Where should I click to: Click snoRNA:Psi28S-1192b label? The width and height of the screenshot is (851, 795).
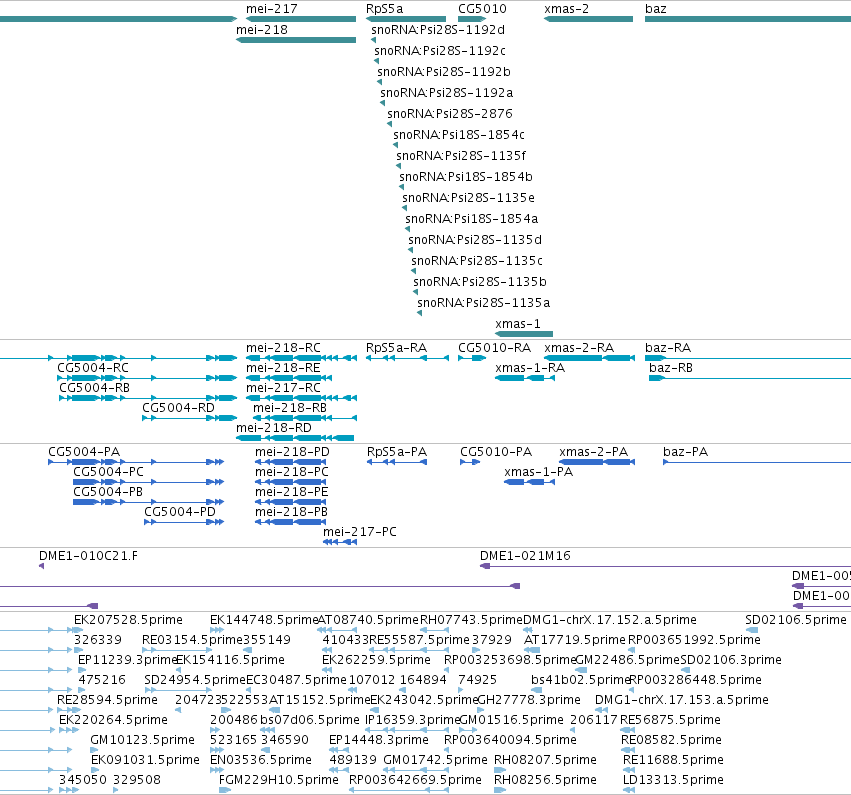coord(443,72)
